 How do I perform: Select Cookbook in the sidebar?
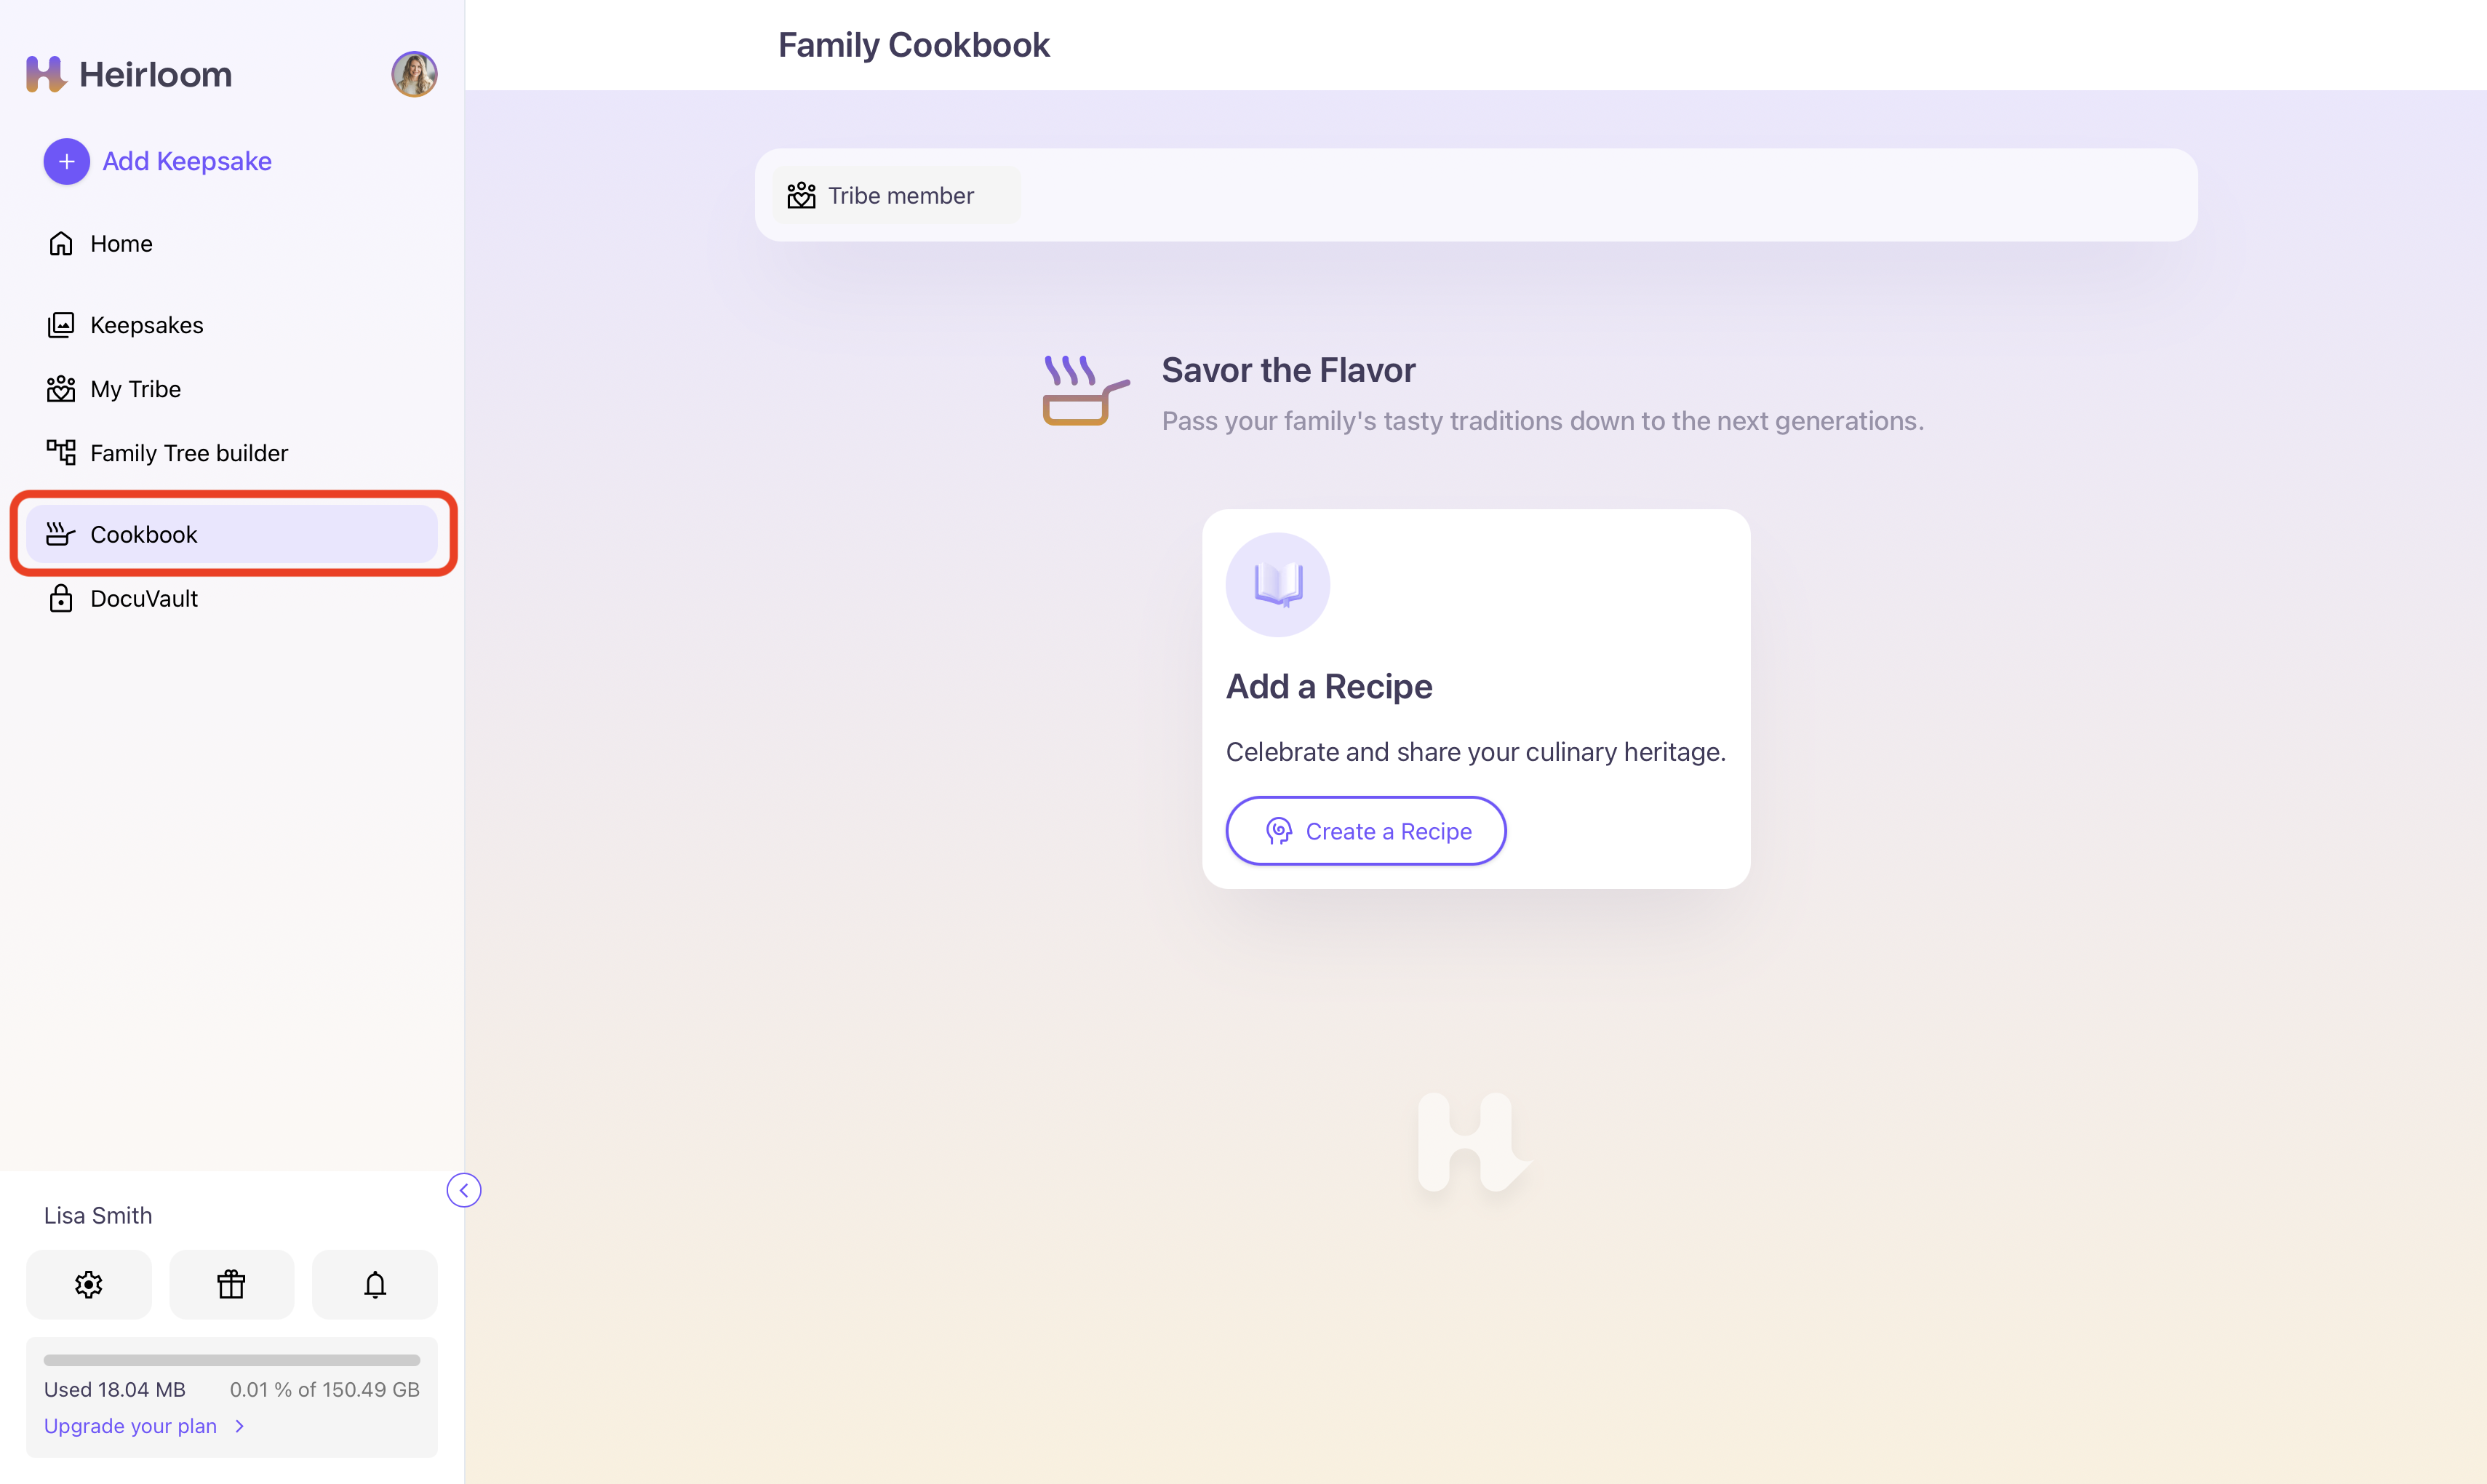click(144, 535)
